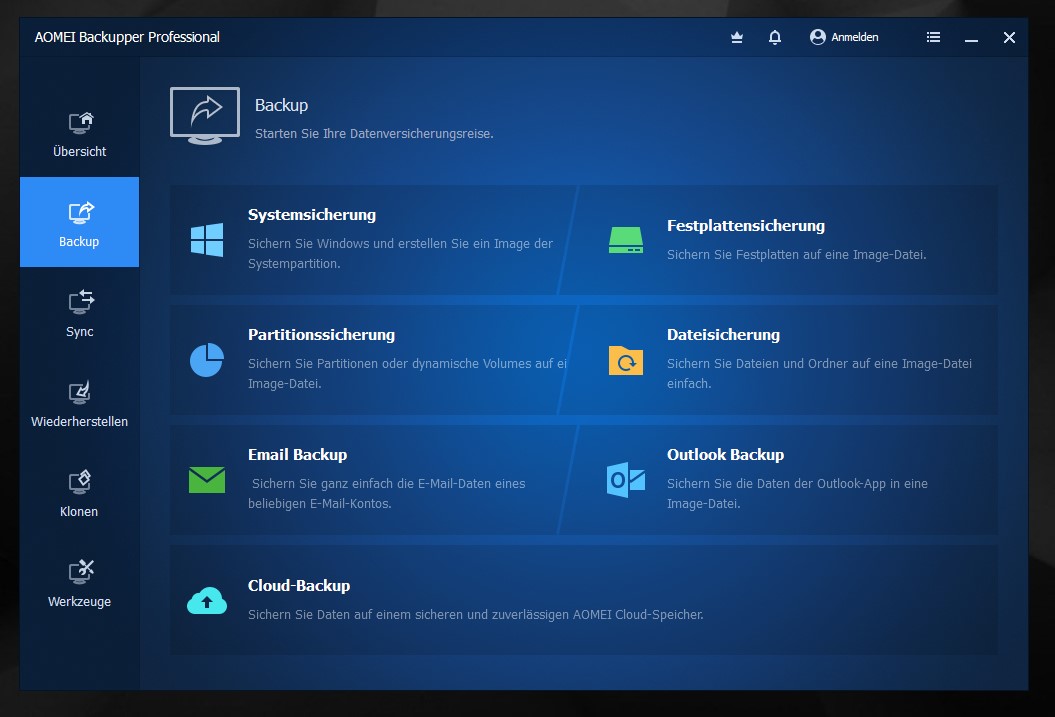This screenshot has width=1055, height=717.
Task: Click the yellow folder Dateisicherung icon
Action: tap(626, 361)
